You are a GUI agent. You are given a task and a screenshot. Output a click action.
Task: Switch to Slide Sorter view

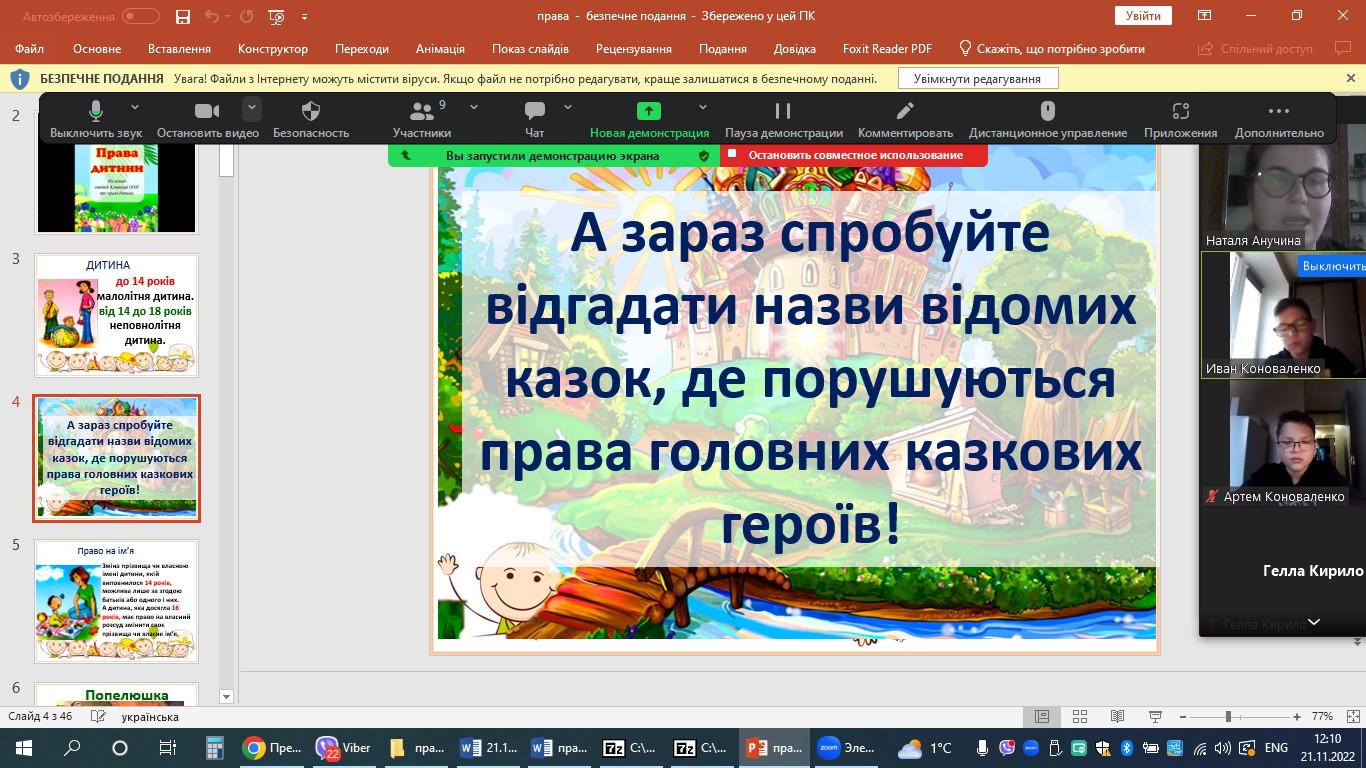pos(1079,717)
